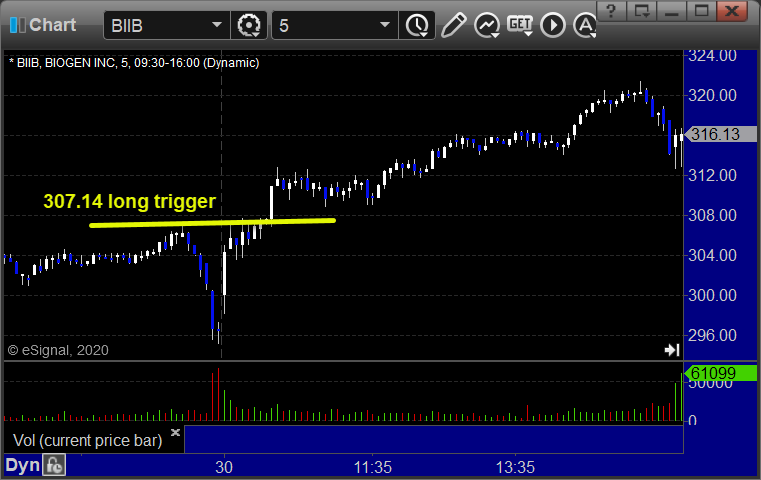Click the BIIB, BIOGEN INC chart title text
Screen dimensions: 761x480
pos(134,63)
